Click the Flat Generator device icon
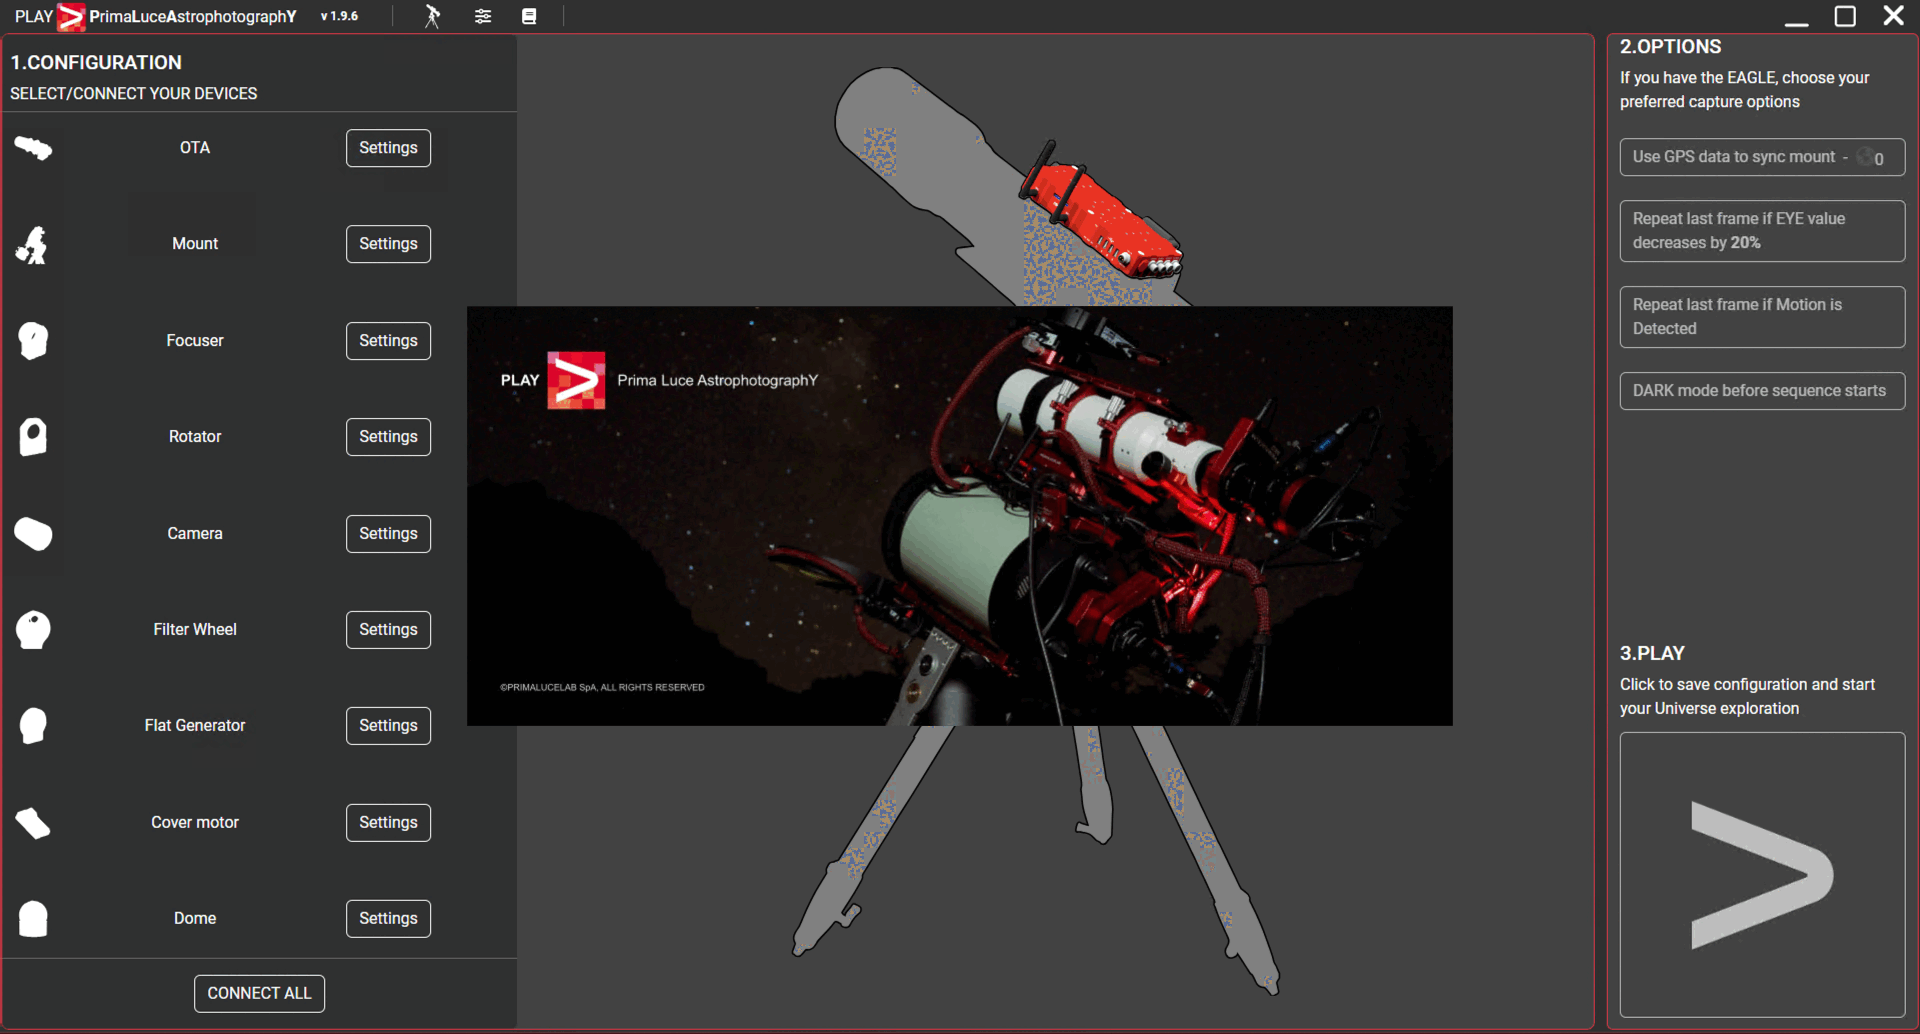Image resolution: width=1920 pixels, height=1034 pixels. click(33, 726)
